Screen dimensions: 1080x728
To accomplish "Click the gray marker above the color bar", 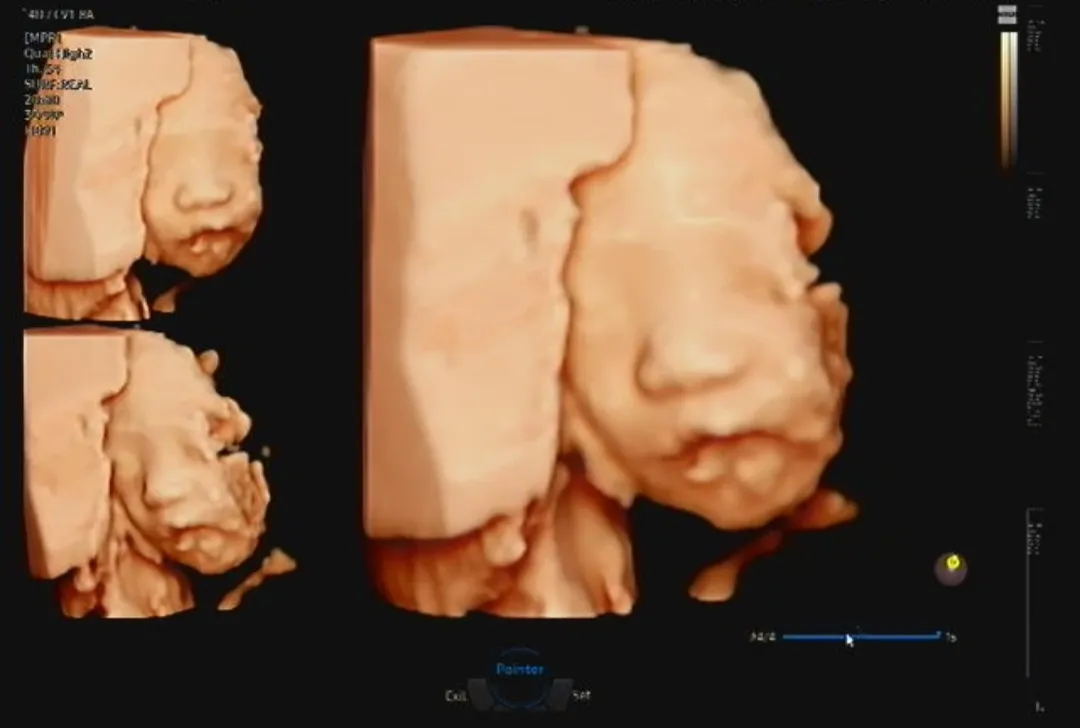I will [x=1008, y=15].
